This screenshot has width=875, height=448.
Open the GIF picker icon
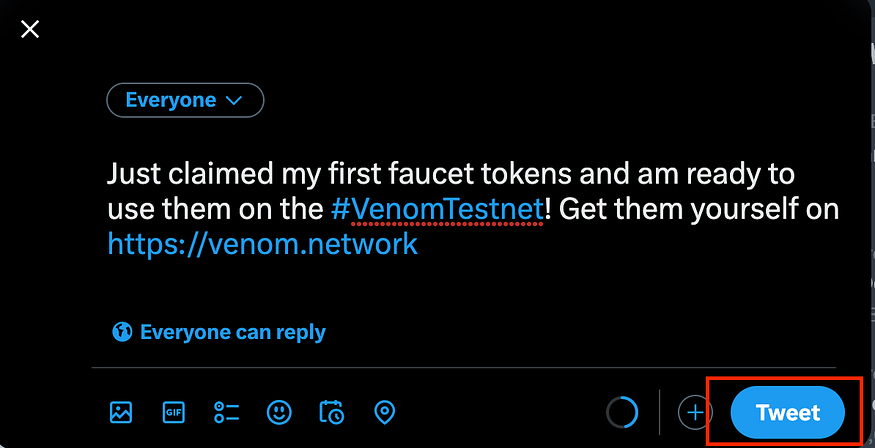tap(174, 412)
